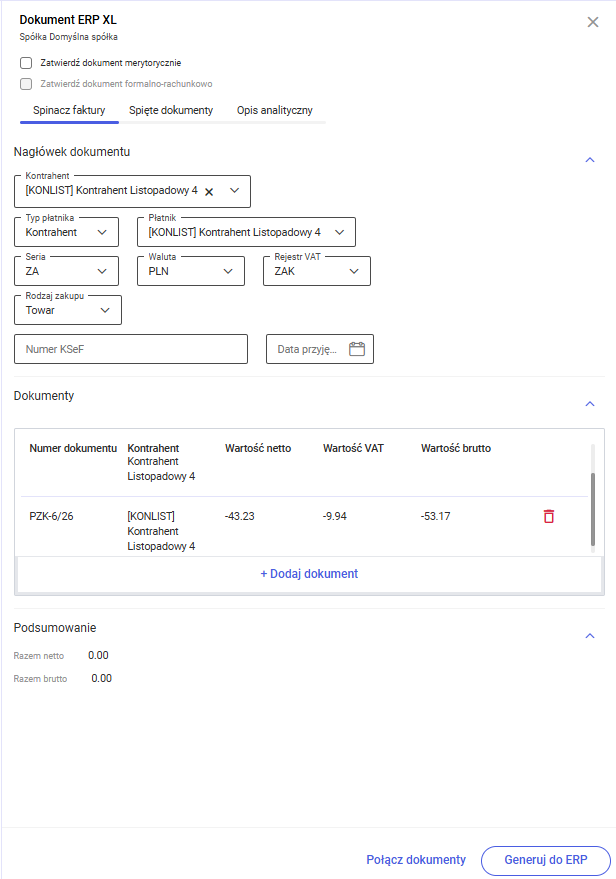Image resolution: width=616 pixels, height=879 pixels.
Task: Collapse the Podsumowanie section
Action: [x=589, y=636]
